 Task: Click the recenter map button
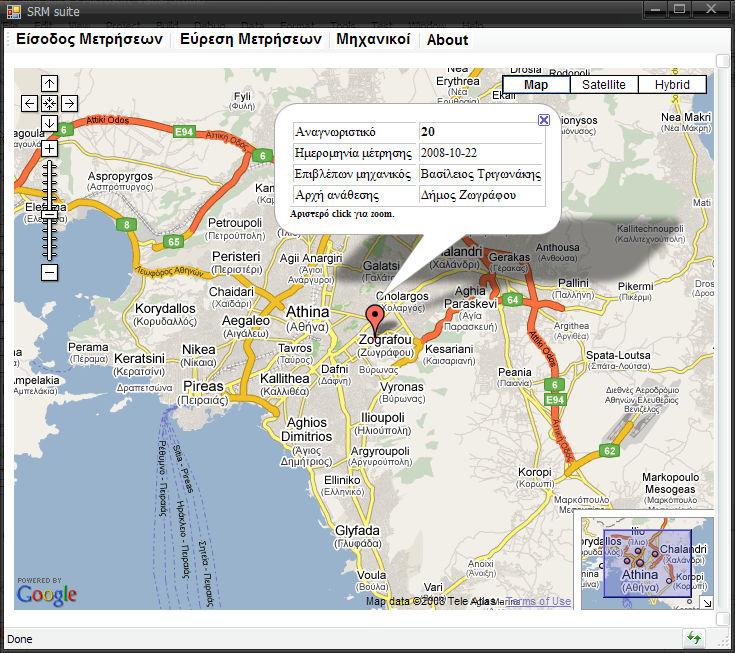[49, 103]
